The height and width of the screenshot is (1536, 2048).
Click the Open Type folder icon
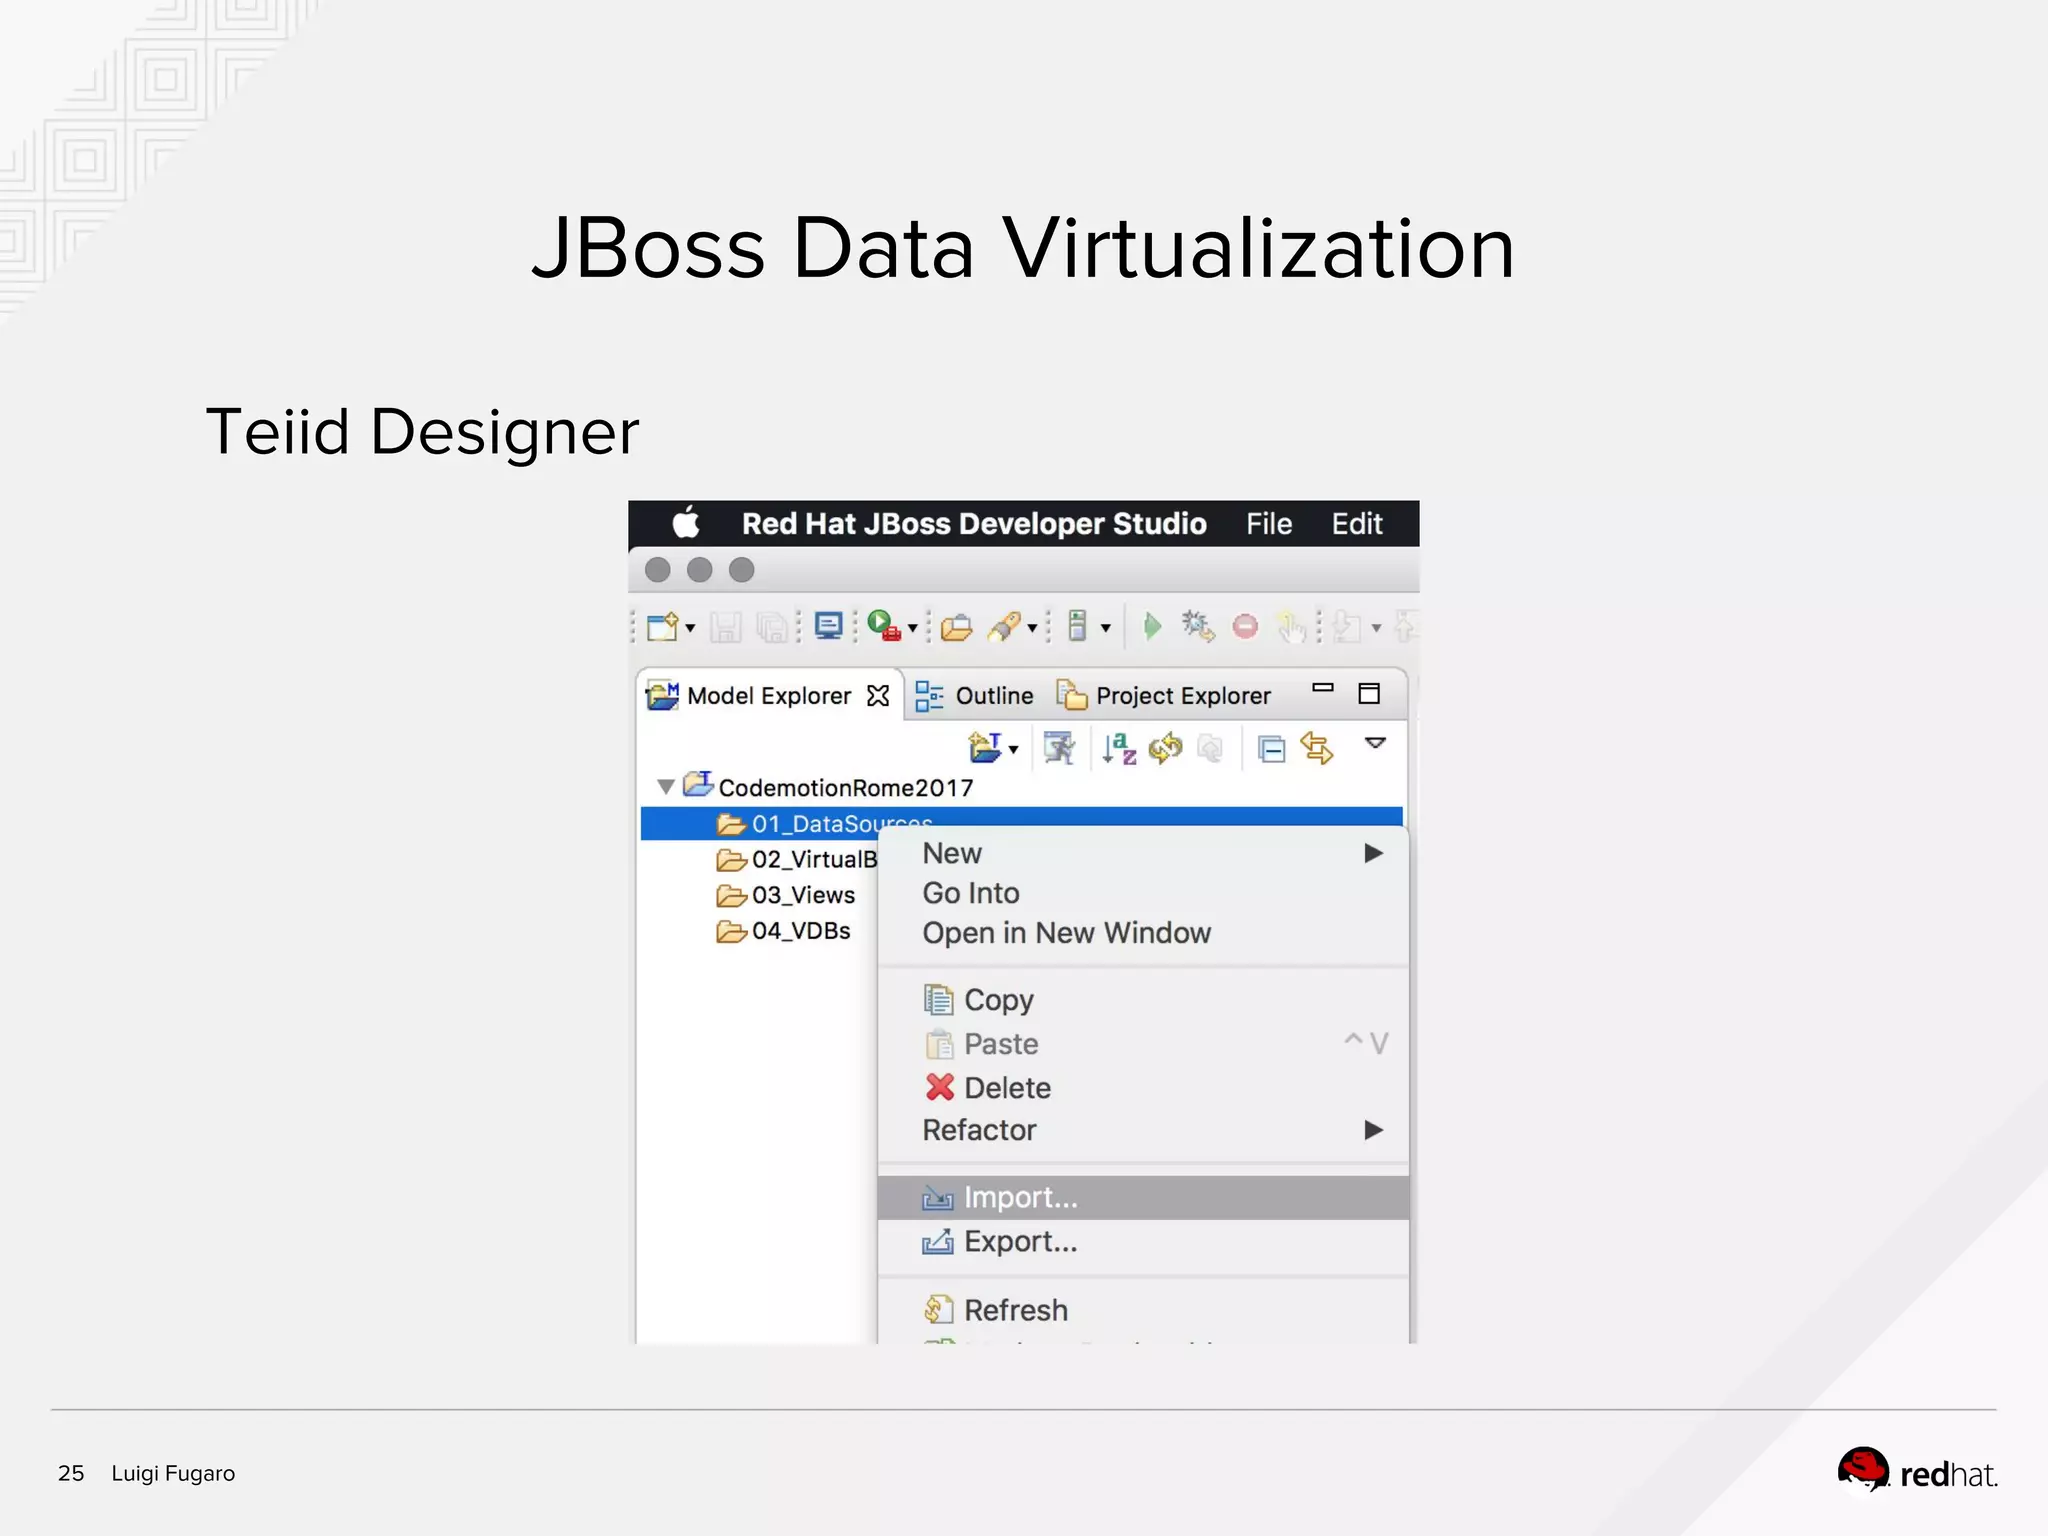pyautogui.click(x=956, y=628)
